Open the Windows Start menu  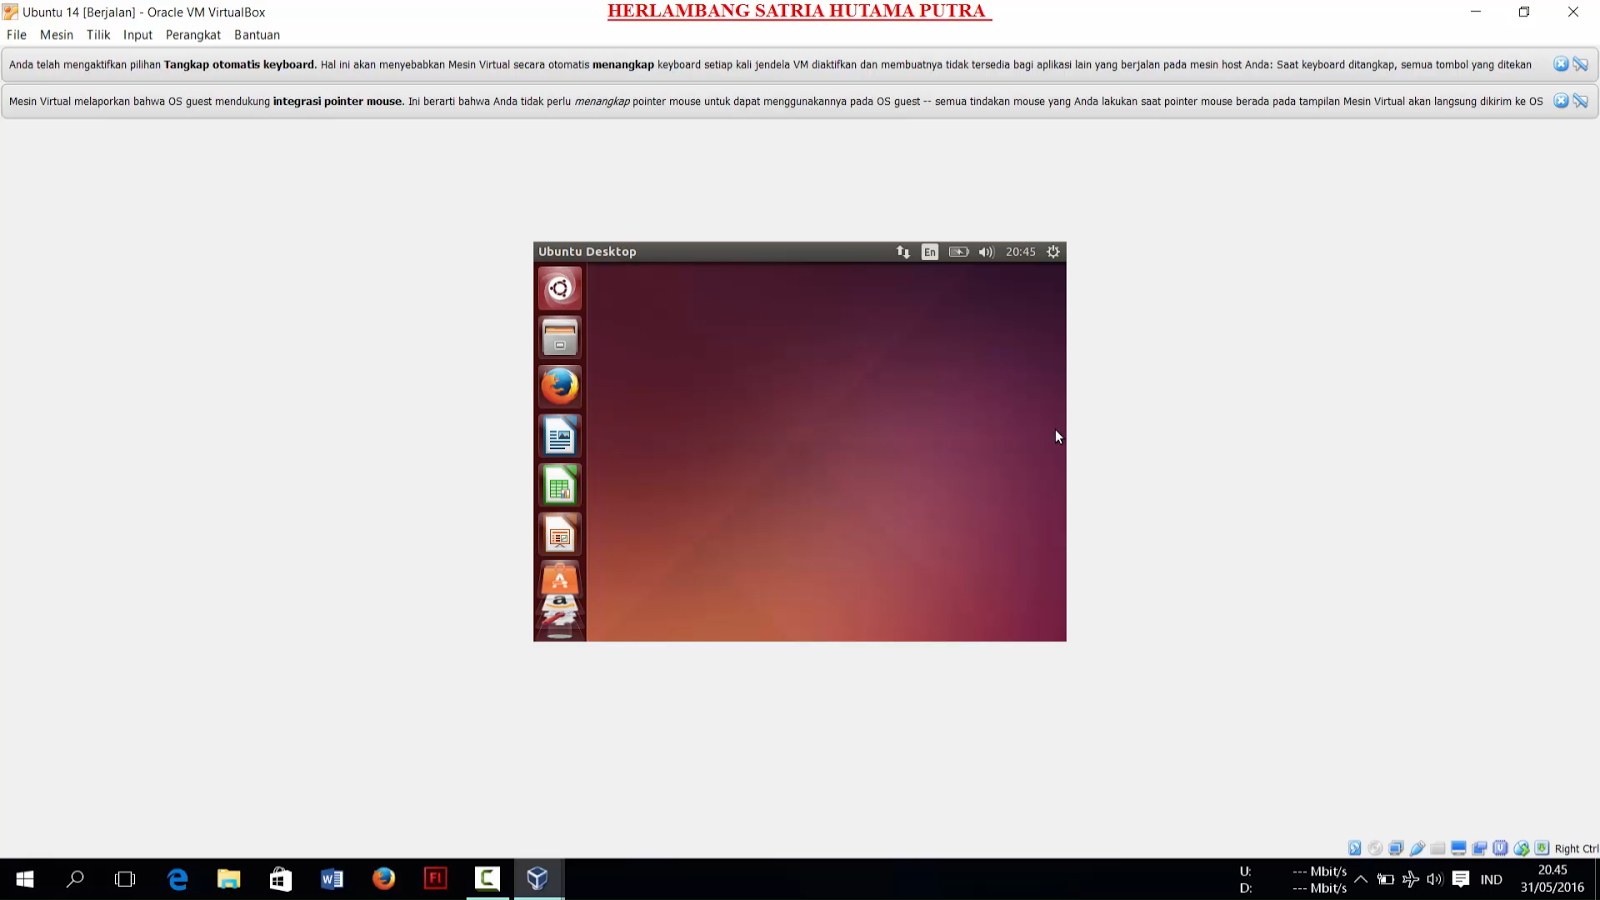(25, 879)
